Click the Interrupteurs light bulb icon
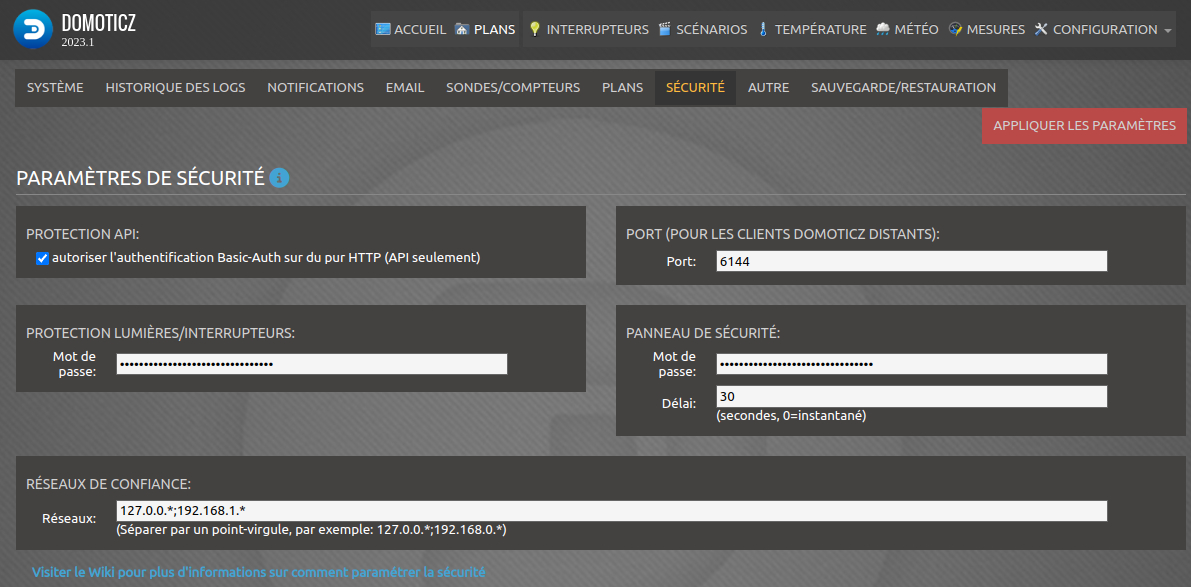1191x587 pixels. pyautogui.click(x=535, y=29)
